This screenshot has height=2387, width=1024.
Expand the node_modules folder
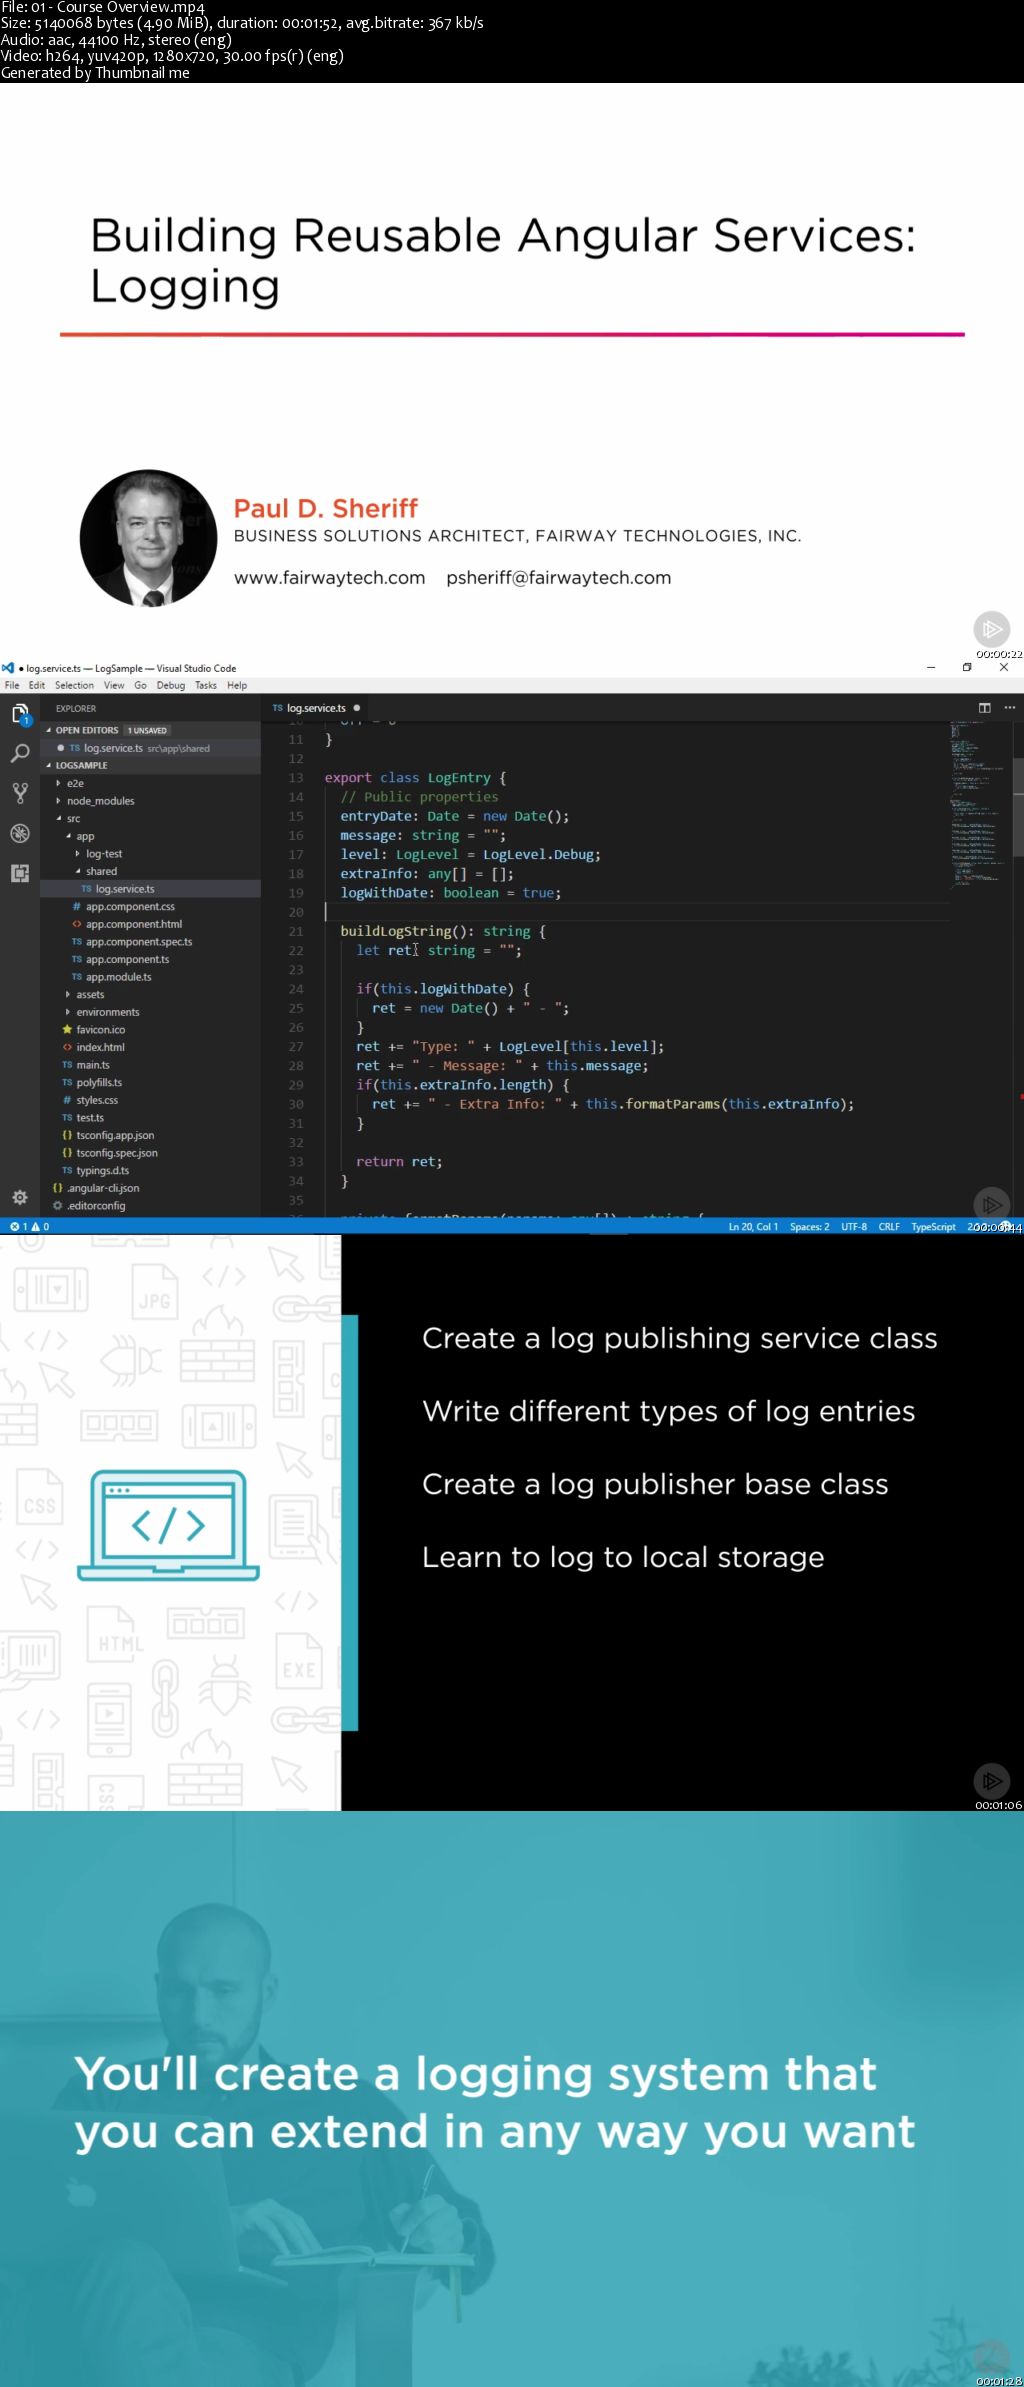[58, 801]
